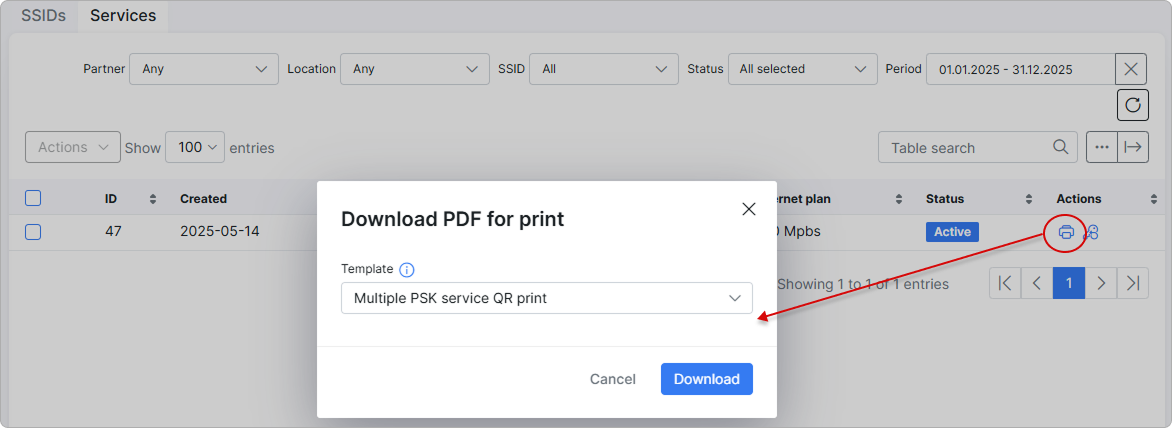Switch to the SSIDs tab
This screenshot has height=428, width=1172.
pos(42,16)
